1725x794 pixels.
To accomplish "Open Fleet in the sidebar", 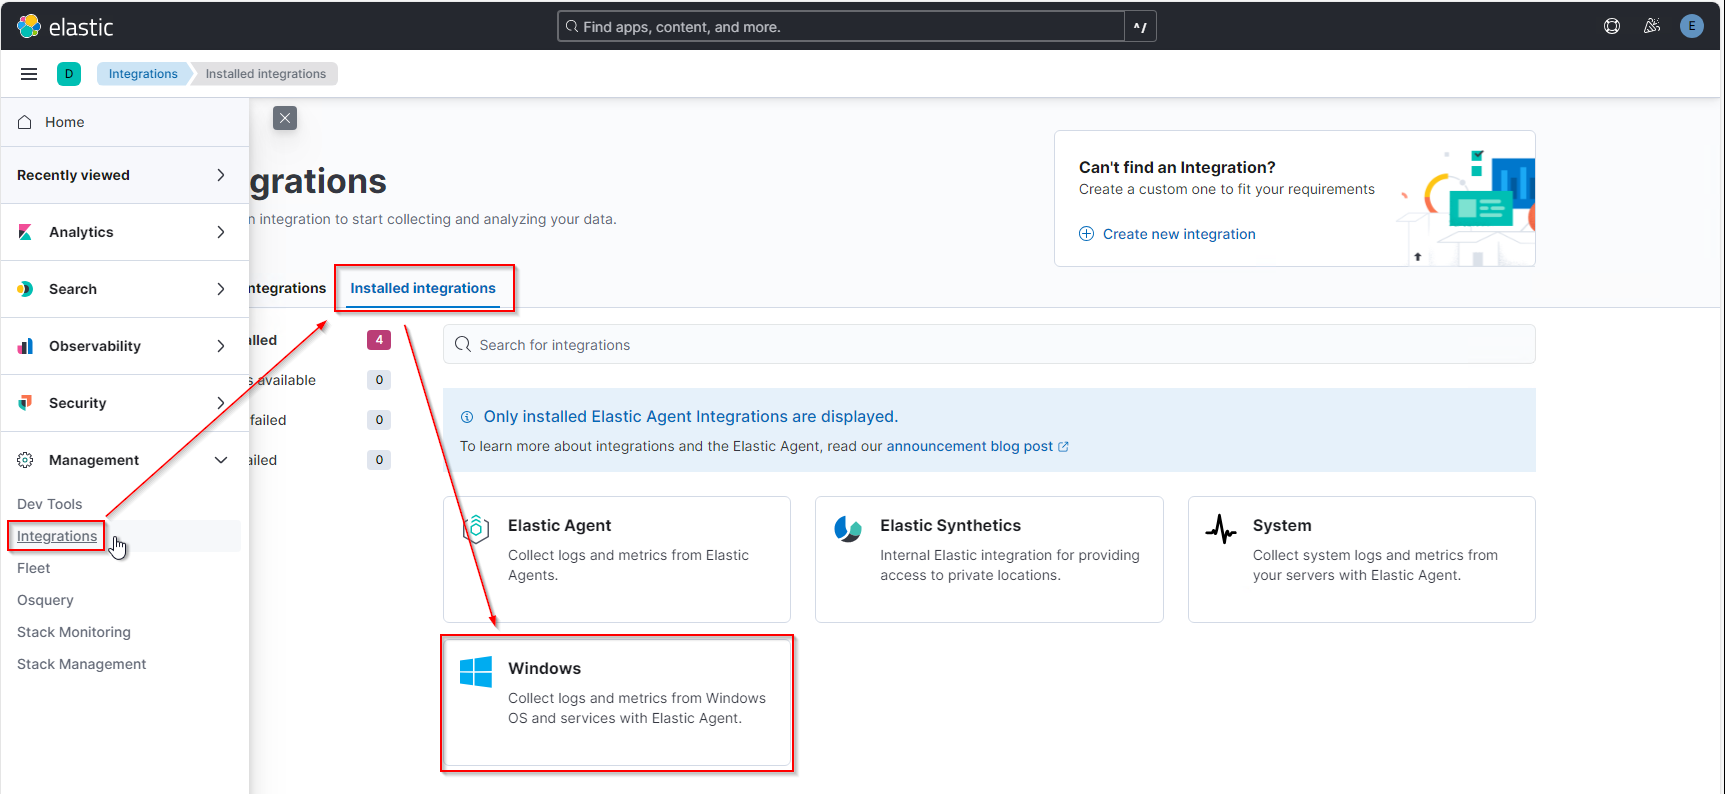I will [x=33, y=568].
